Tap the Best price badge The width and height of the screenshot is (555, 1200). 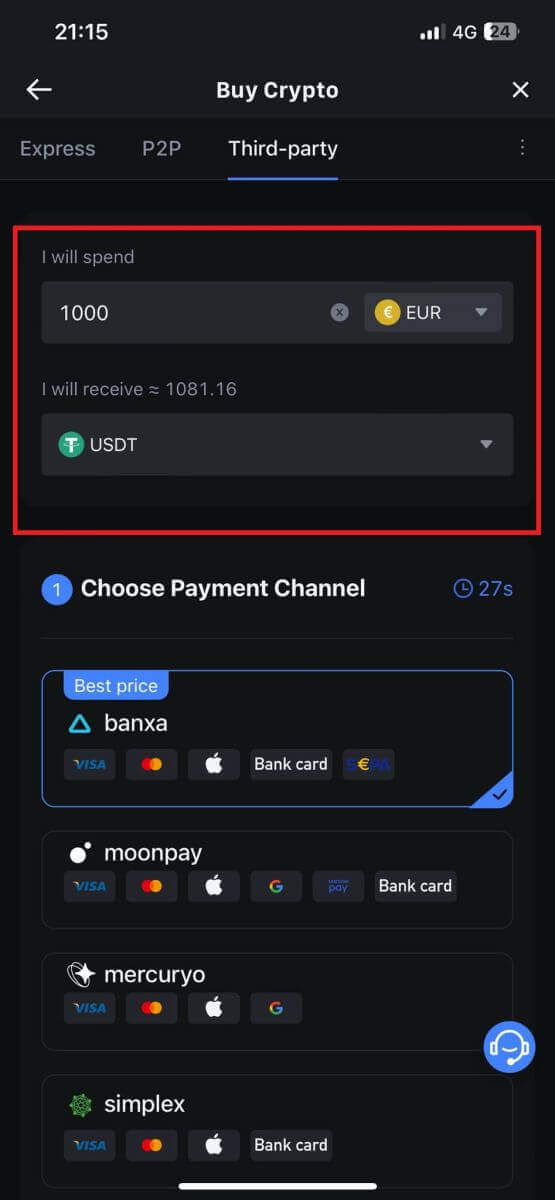point(116,686)
